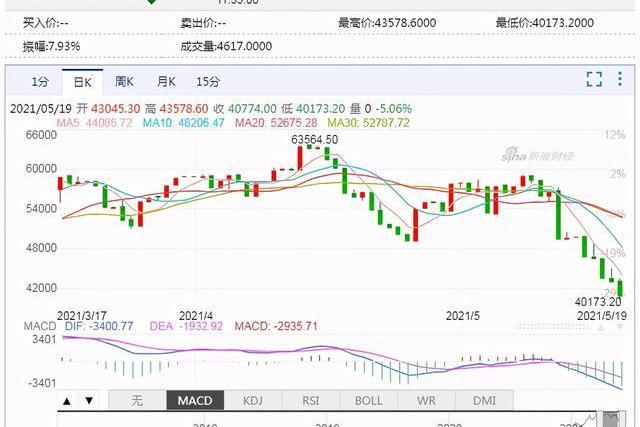Click the fullscreen expand icon
This screenshot has width=640, height=427.
pyautogui.click(x=594, y=80)
